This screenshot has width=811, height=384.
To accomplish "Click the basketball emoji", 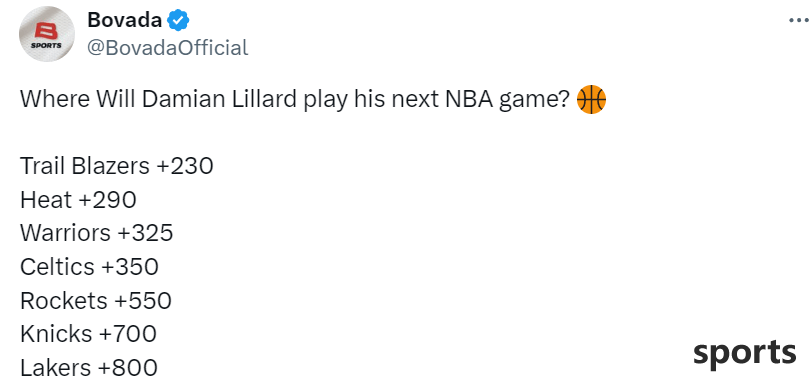I will pyautogui.click(x=591, y=99).
